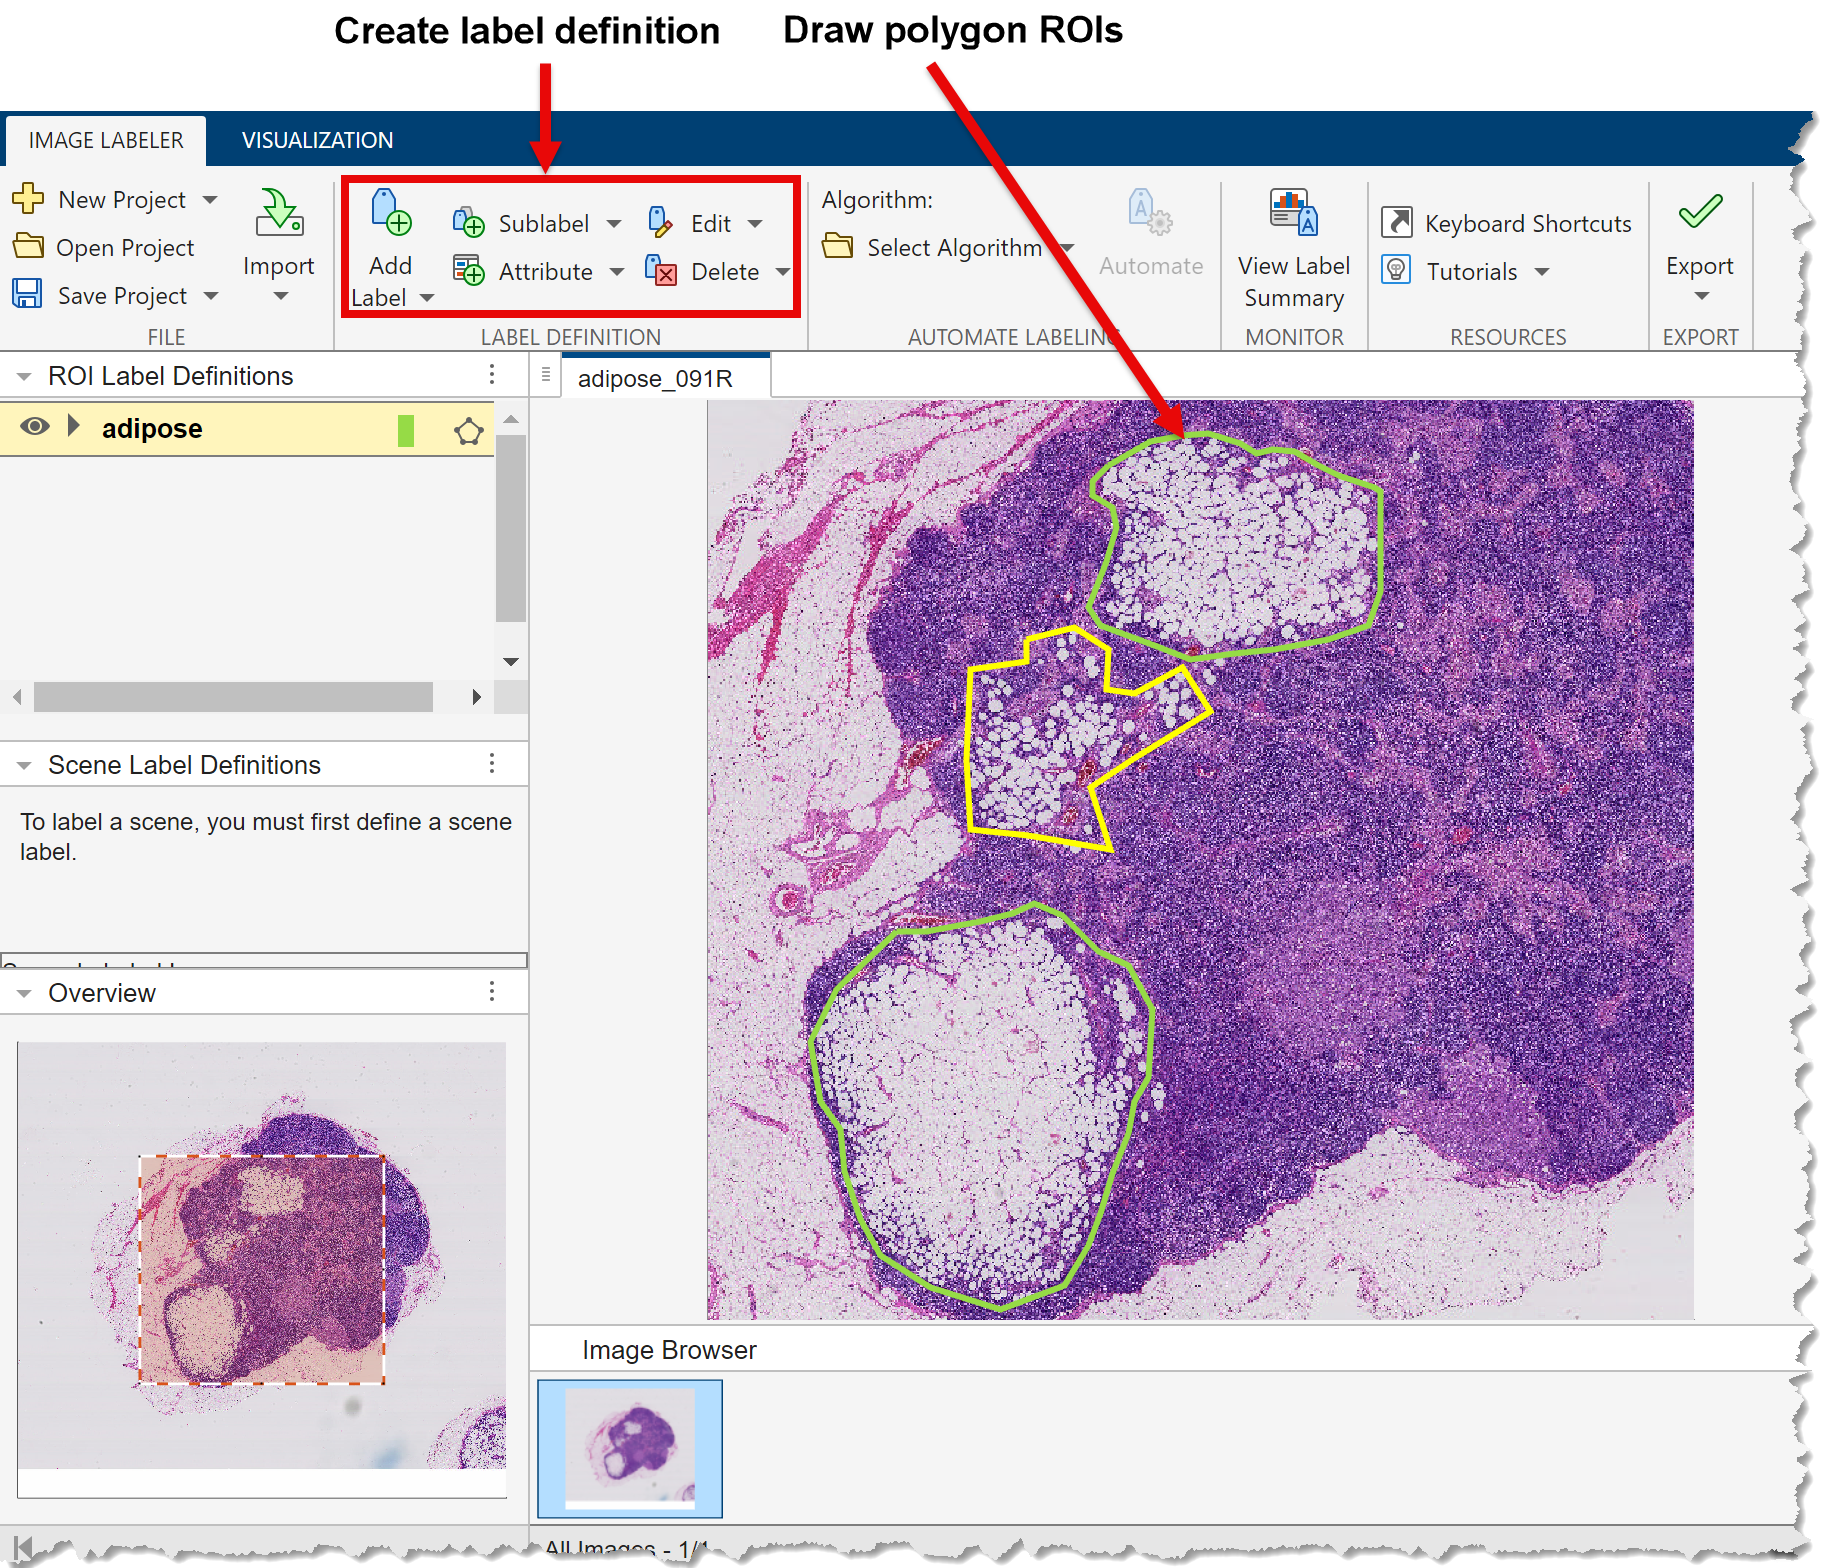Screen dimensions: 1830x1568
Task: Open the Select Algorithm dropdown
Action: [x=1067, y=247]
